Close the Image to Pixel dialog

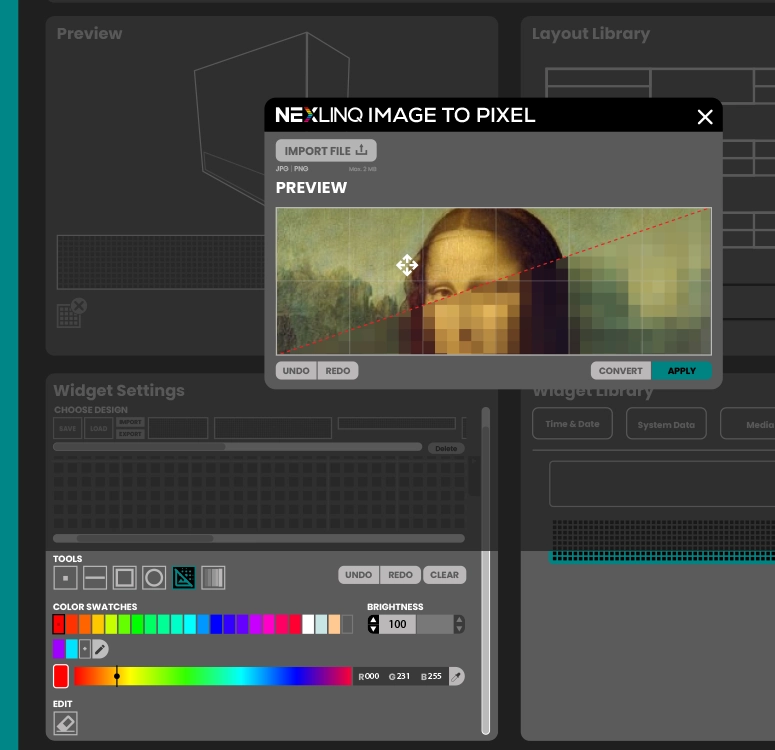tap(705, 117)
